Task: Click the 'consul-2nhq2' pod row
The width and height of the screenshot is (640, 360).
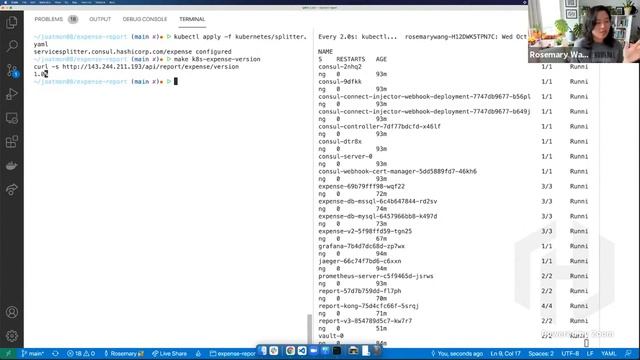Action: [340, 67]
